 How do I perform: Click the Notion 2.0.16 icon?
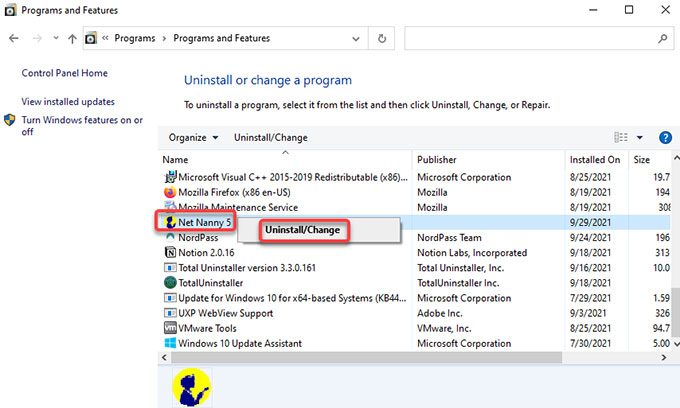tap(170, 252)
